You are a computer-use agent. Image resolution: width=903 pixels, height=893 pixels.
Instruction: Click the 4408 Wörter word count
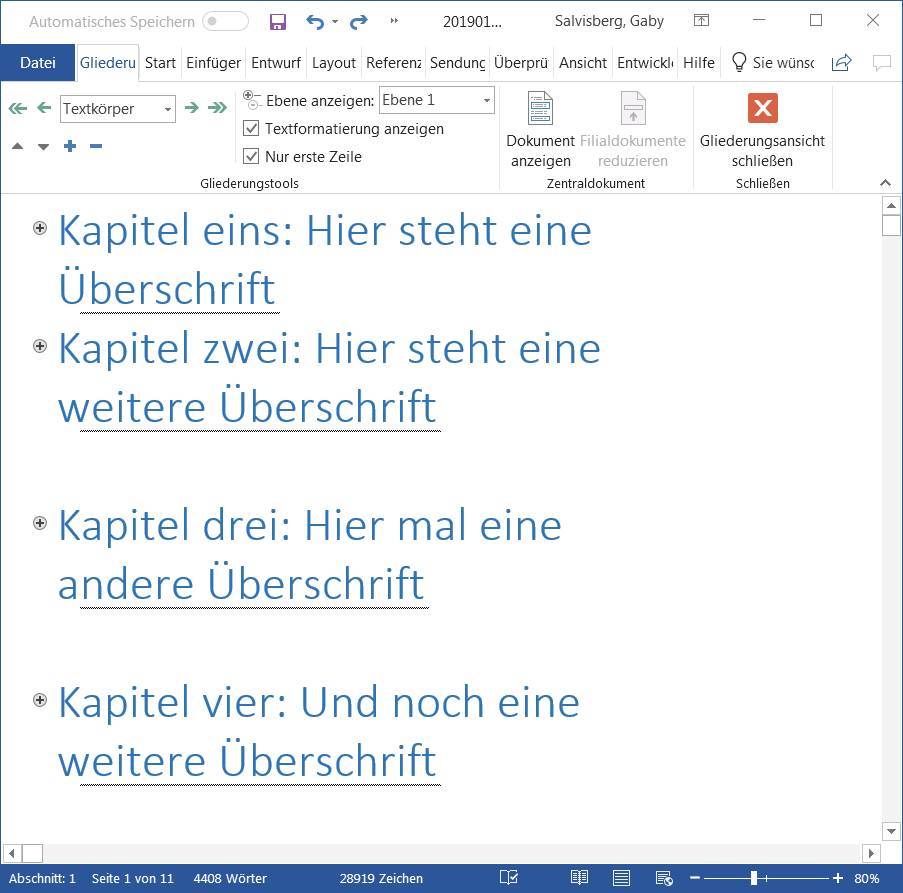pos(230,878)
